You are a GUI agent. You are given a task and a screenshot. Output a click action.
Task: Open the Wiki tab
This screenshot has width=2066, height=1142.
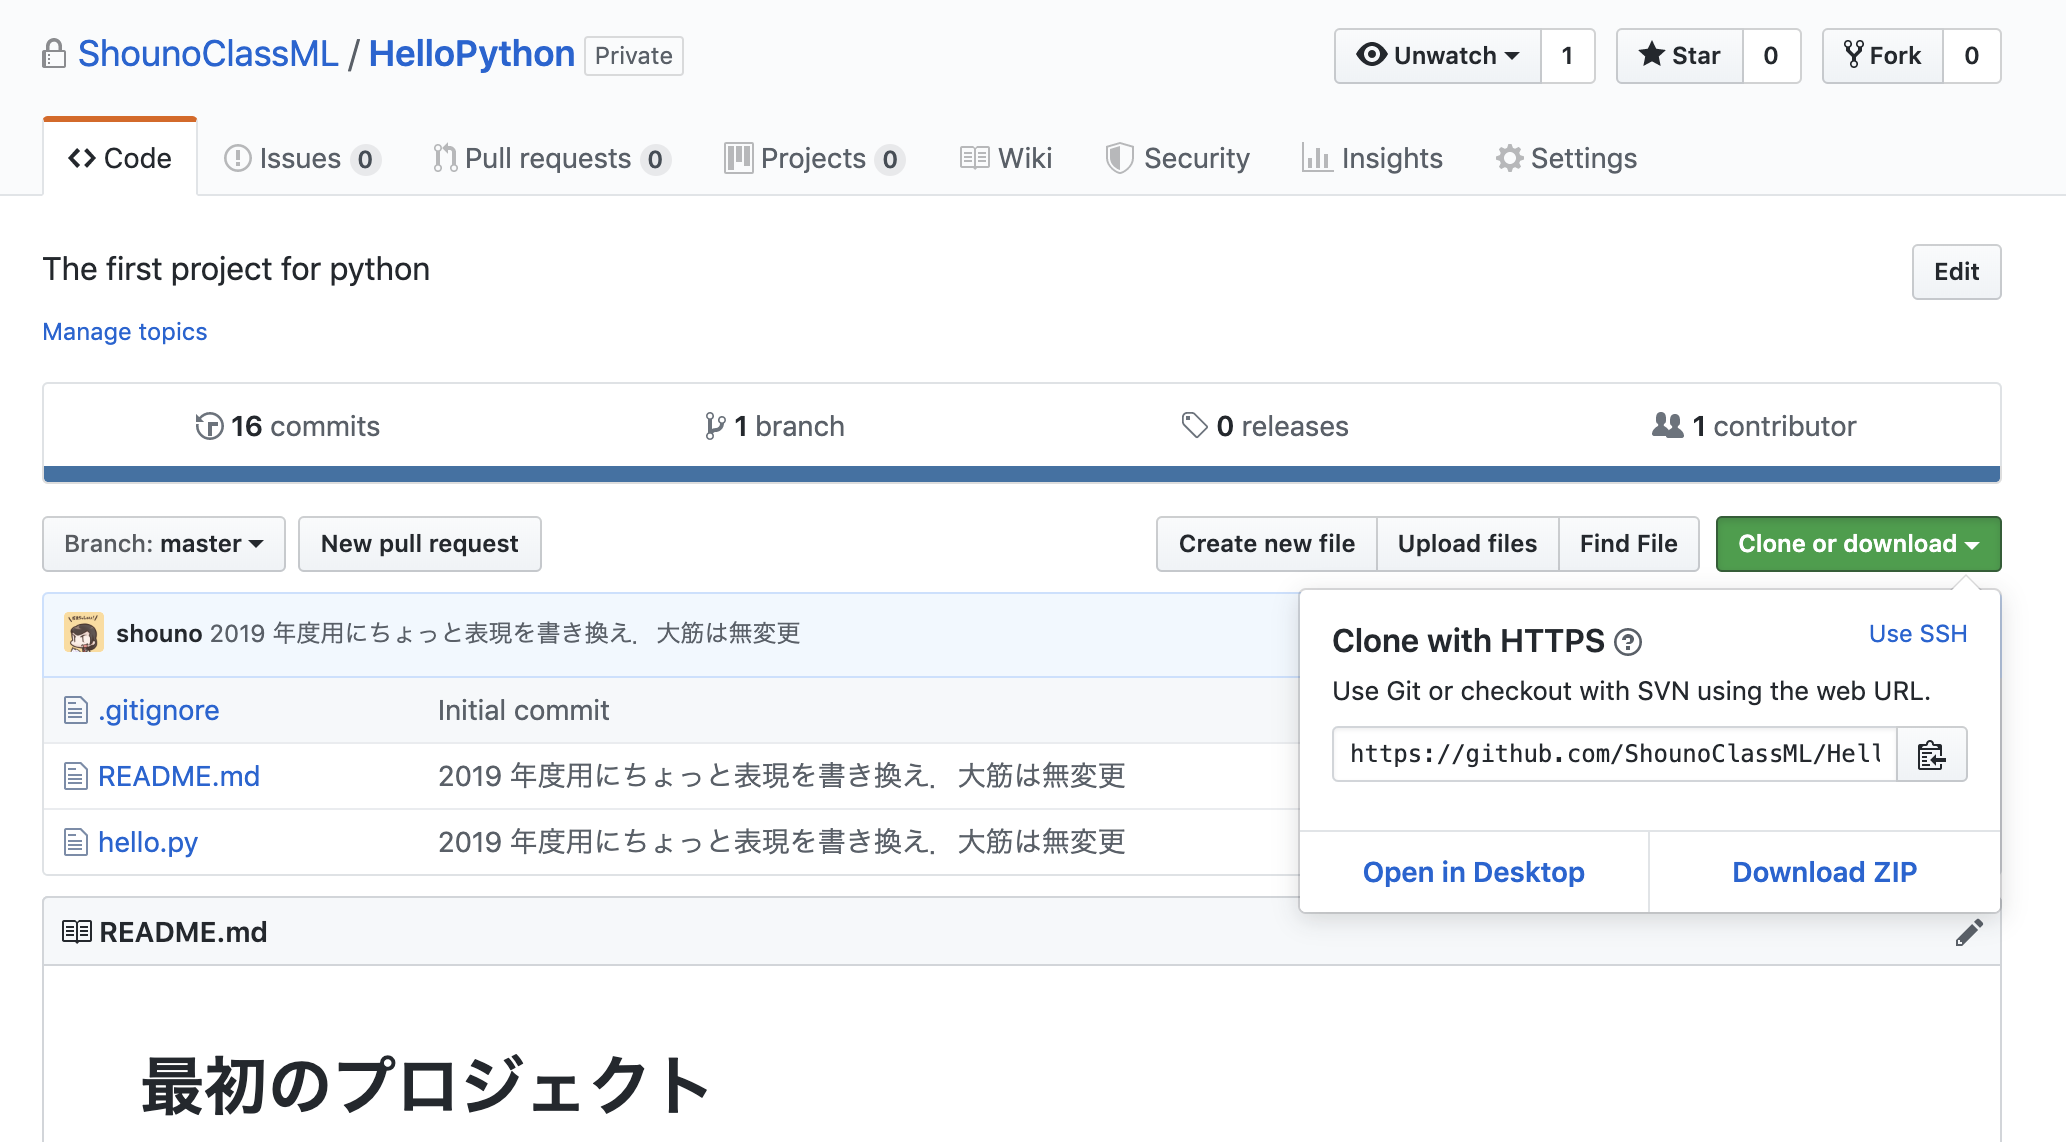coord(1006,158)
